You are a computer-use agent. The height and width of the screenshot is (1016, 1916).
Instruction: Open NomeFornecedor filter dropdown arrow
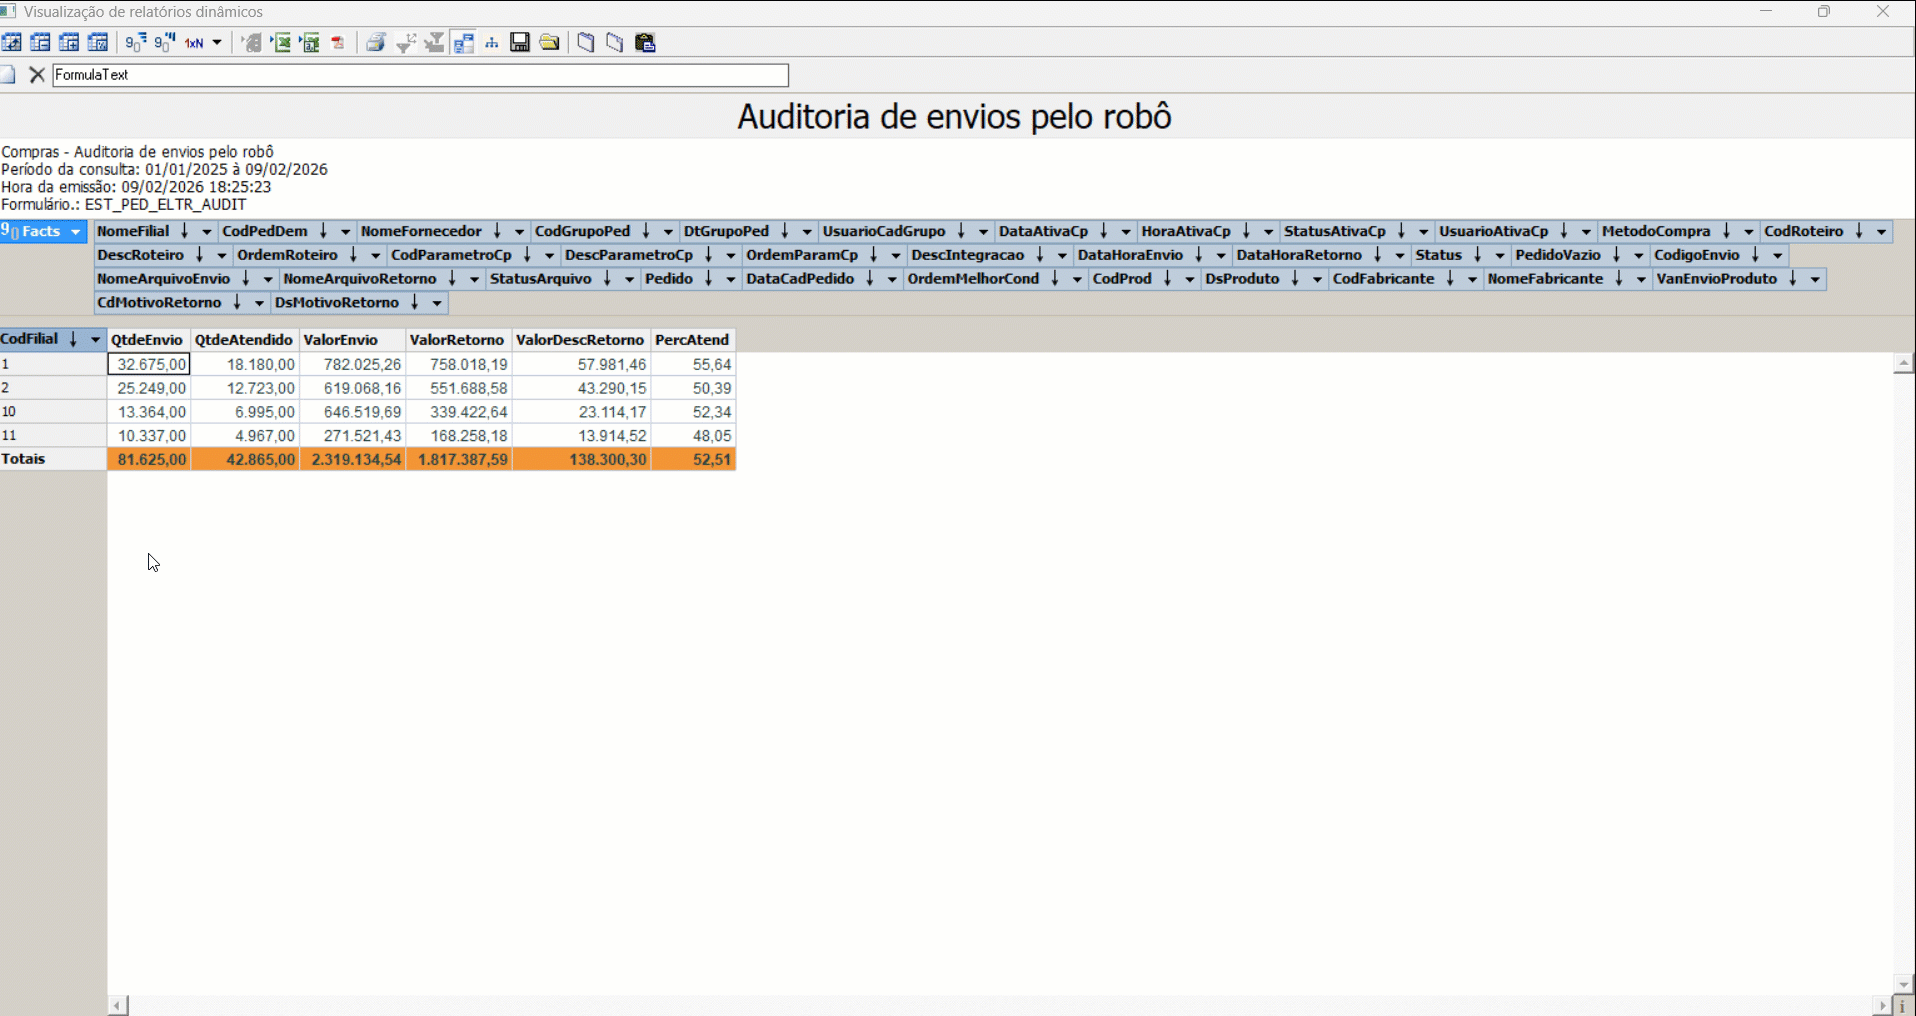pos(519,232)
